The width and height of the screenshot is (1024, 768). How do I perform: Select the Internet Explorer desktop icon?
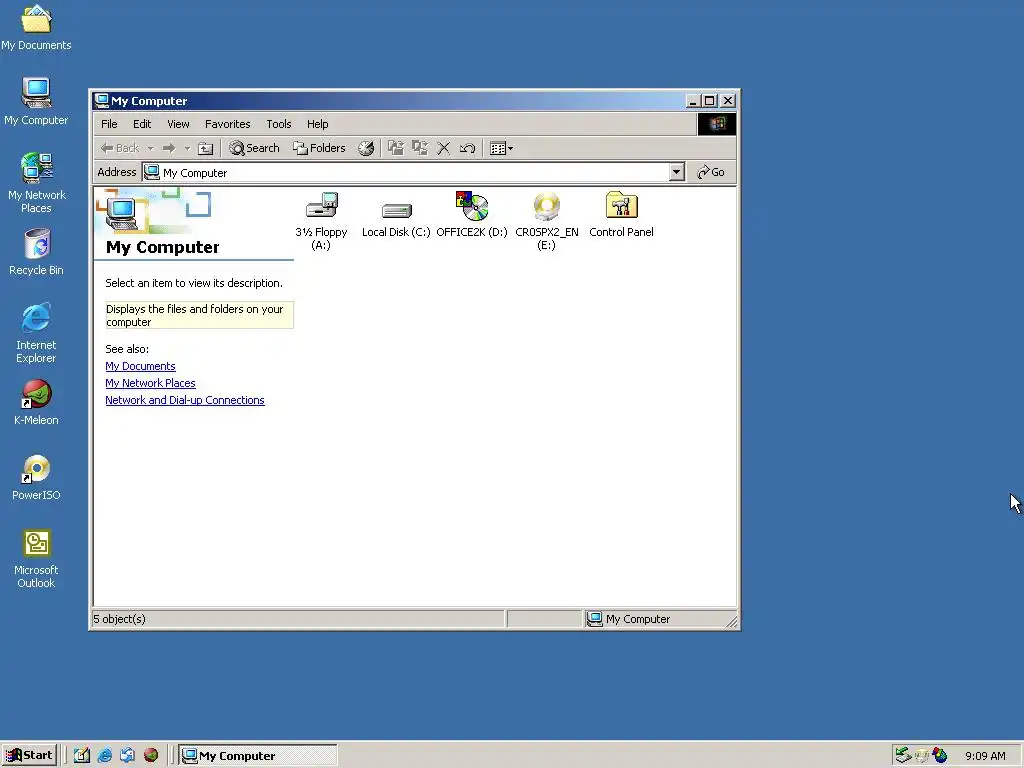36,332
